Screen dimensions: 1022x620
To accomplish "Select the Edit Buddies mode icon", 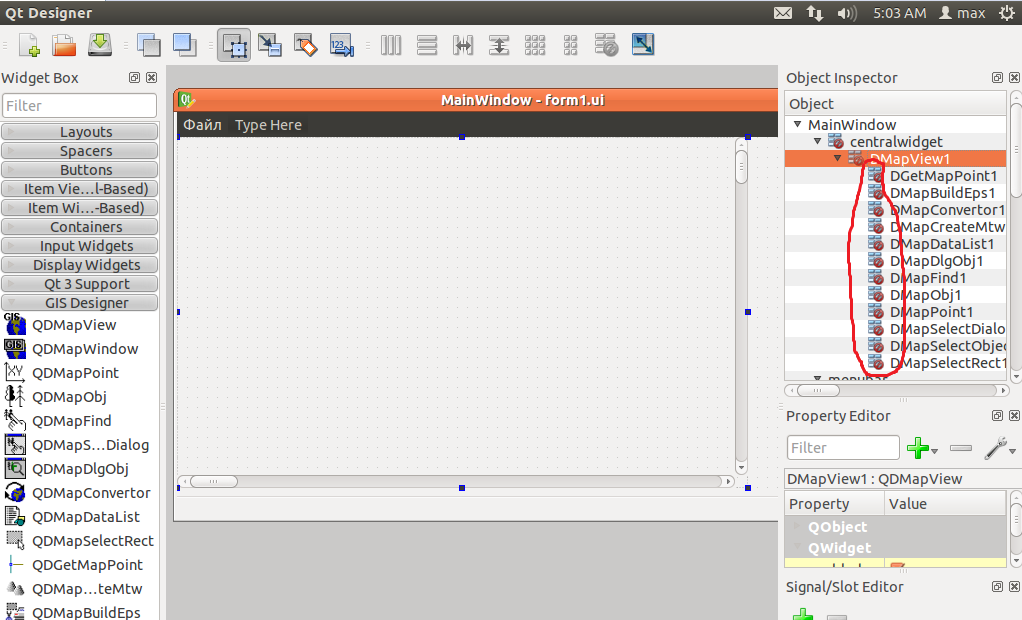I will point(306,45).
